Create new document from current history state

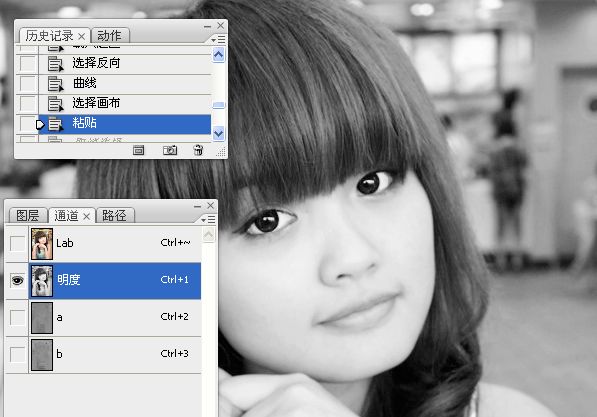[x=139, y=150]
